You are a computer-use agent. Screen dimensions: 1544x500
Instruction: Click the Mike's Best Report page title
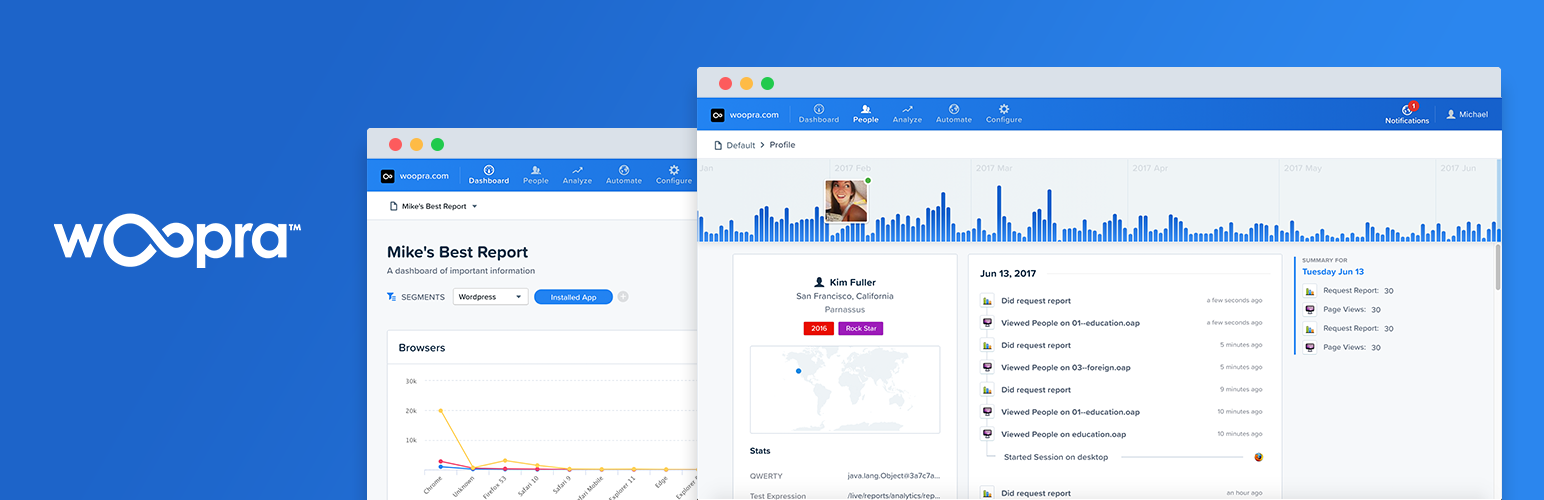(x=457, y=252)
